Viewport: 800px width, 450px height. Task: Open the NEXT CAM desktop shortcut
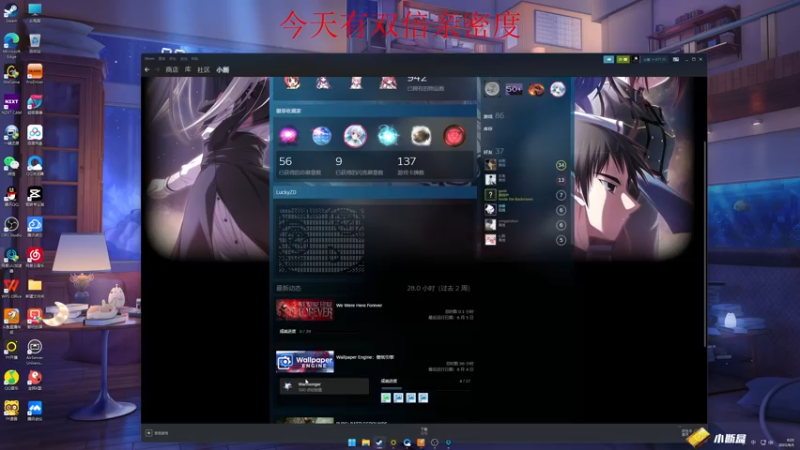coord(11,104)
